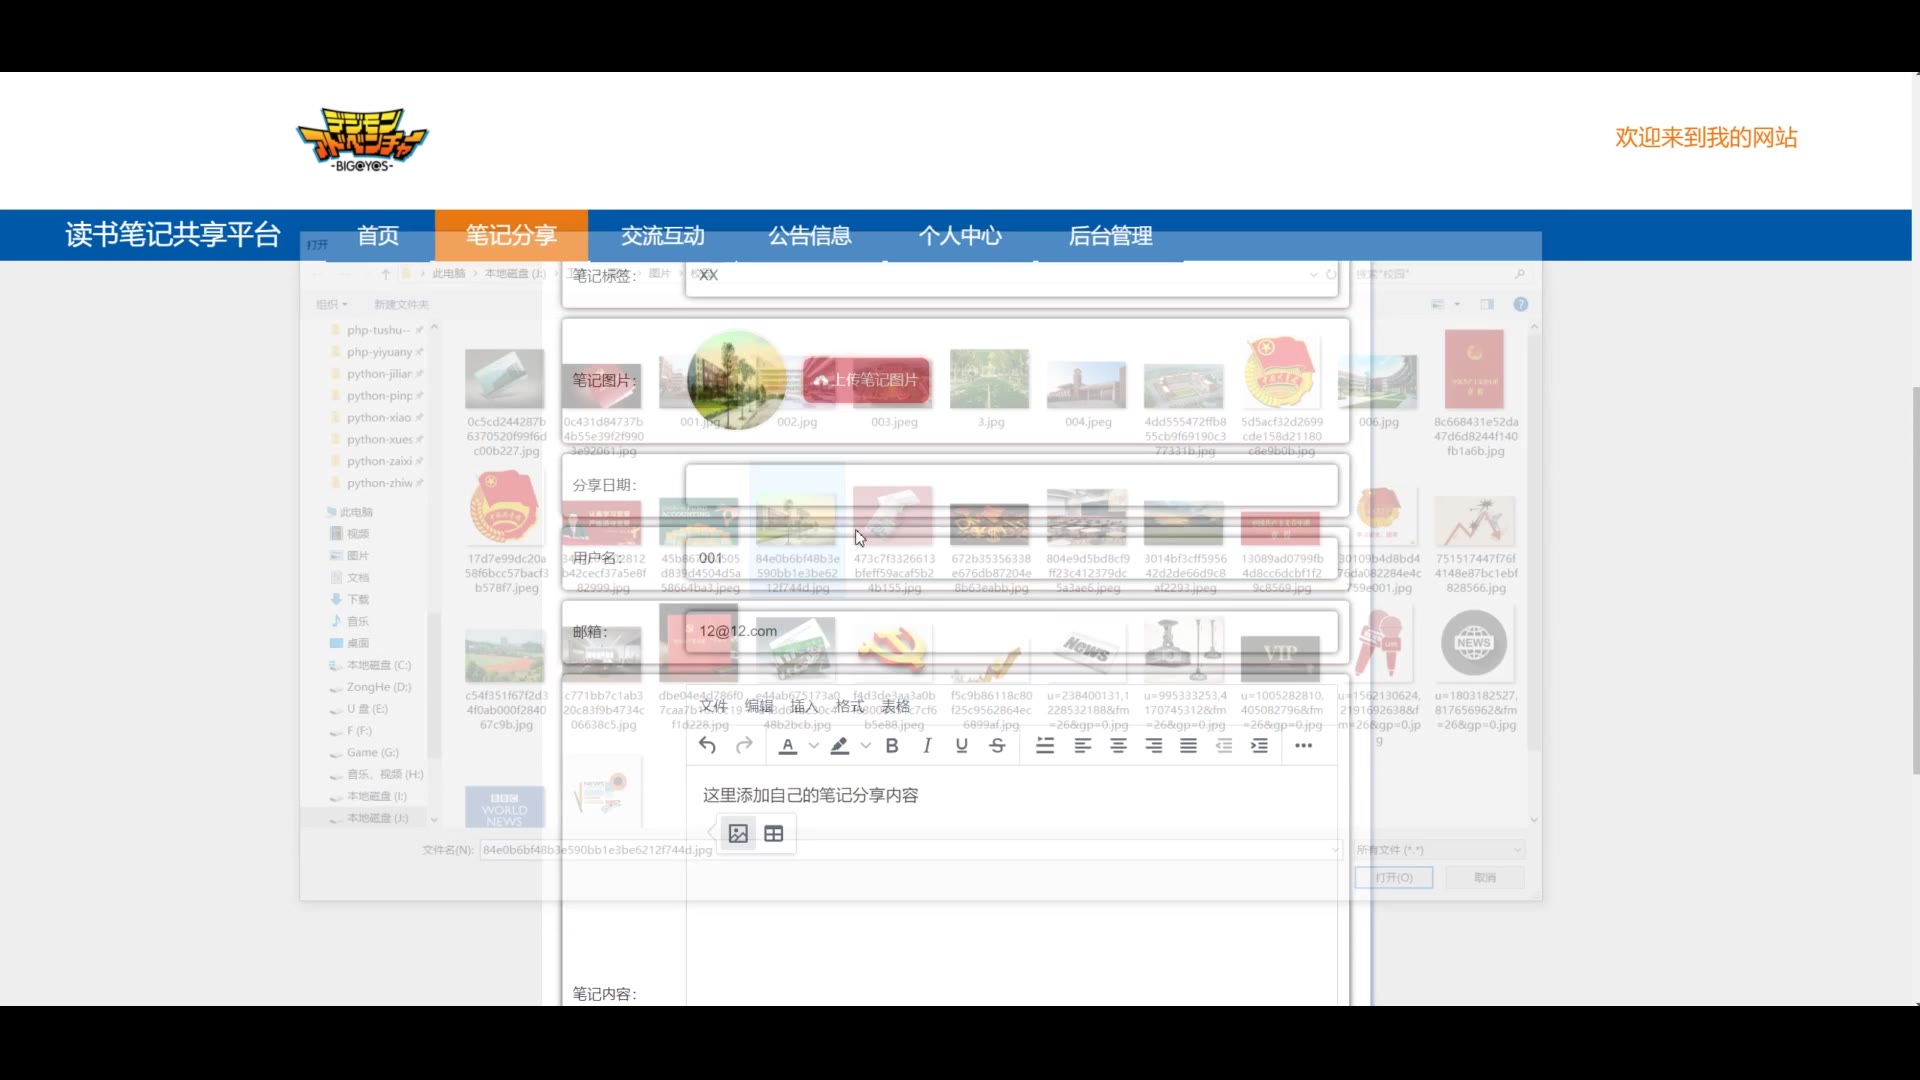Open the 公告信息 navigation tab
The width and height of the screenshot is (1920, 1080).
point(810,236)
